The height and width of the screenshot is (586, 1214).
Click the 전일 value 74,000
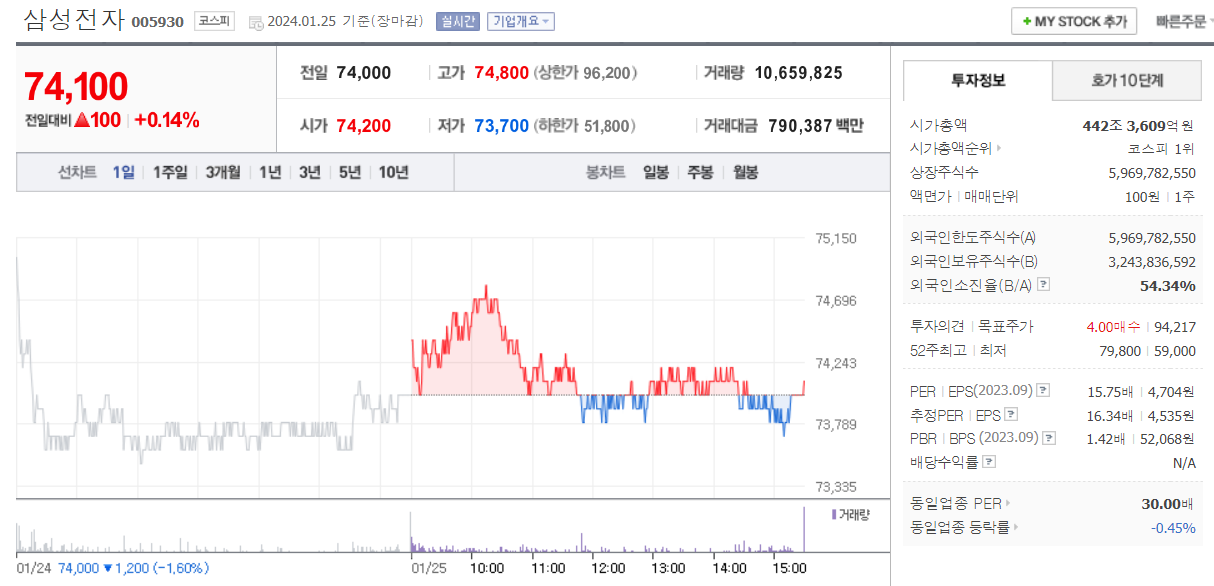coord(364,73)
